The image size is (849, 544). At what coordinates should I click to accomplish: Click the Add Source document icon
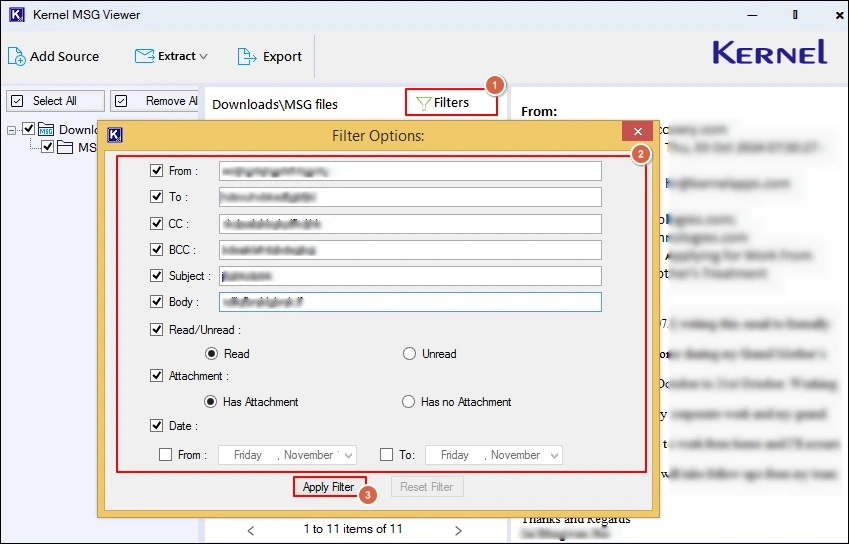[x=16, y=56]
